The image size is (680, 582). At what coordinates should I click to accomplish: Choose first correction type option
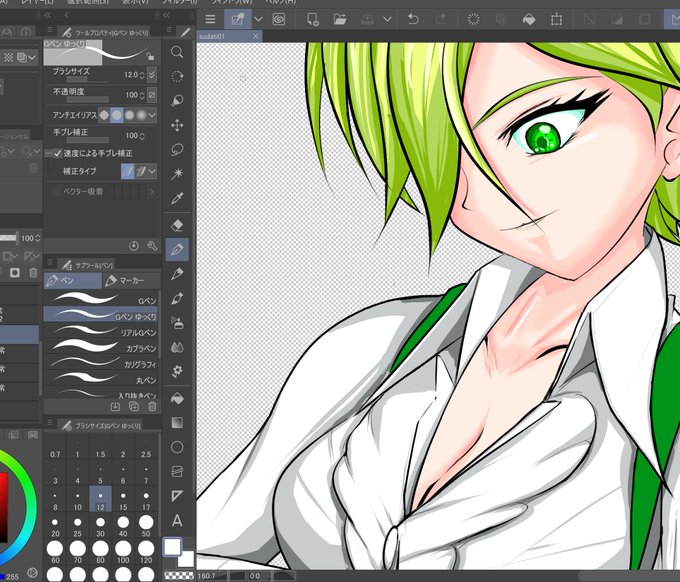128,171
